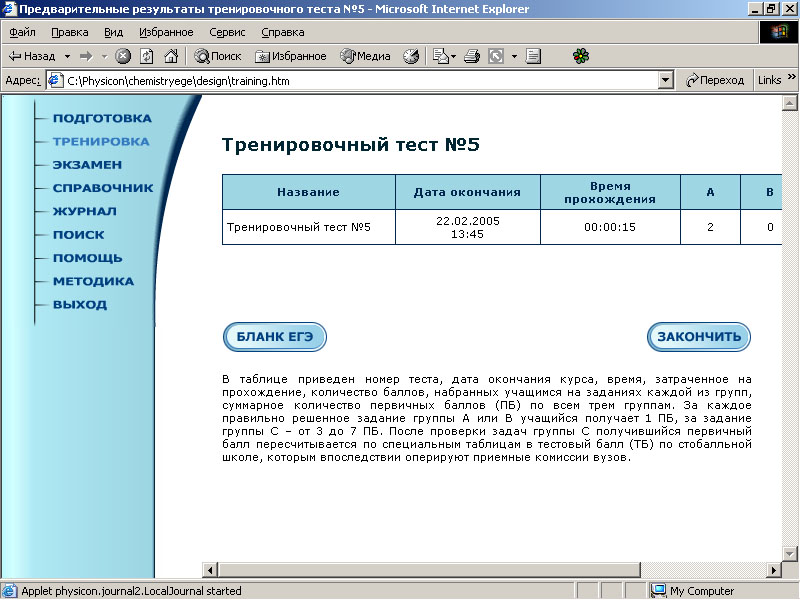This screenshot has height=600, width=800.
Task: Click the Internet Explorer title bar icon
Action: 9,9
